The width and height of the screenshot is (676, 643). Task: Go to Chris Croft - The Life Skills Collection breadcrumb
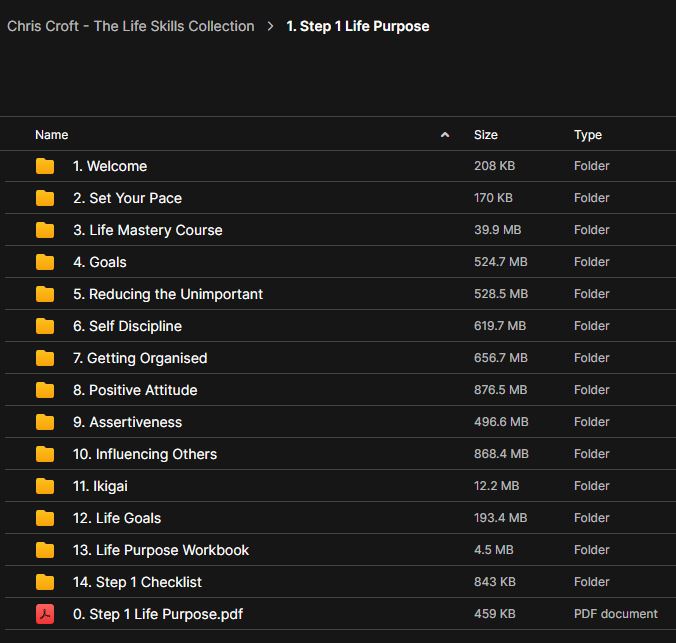pyautogui.click(x=131, y=27)
